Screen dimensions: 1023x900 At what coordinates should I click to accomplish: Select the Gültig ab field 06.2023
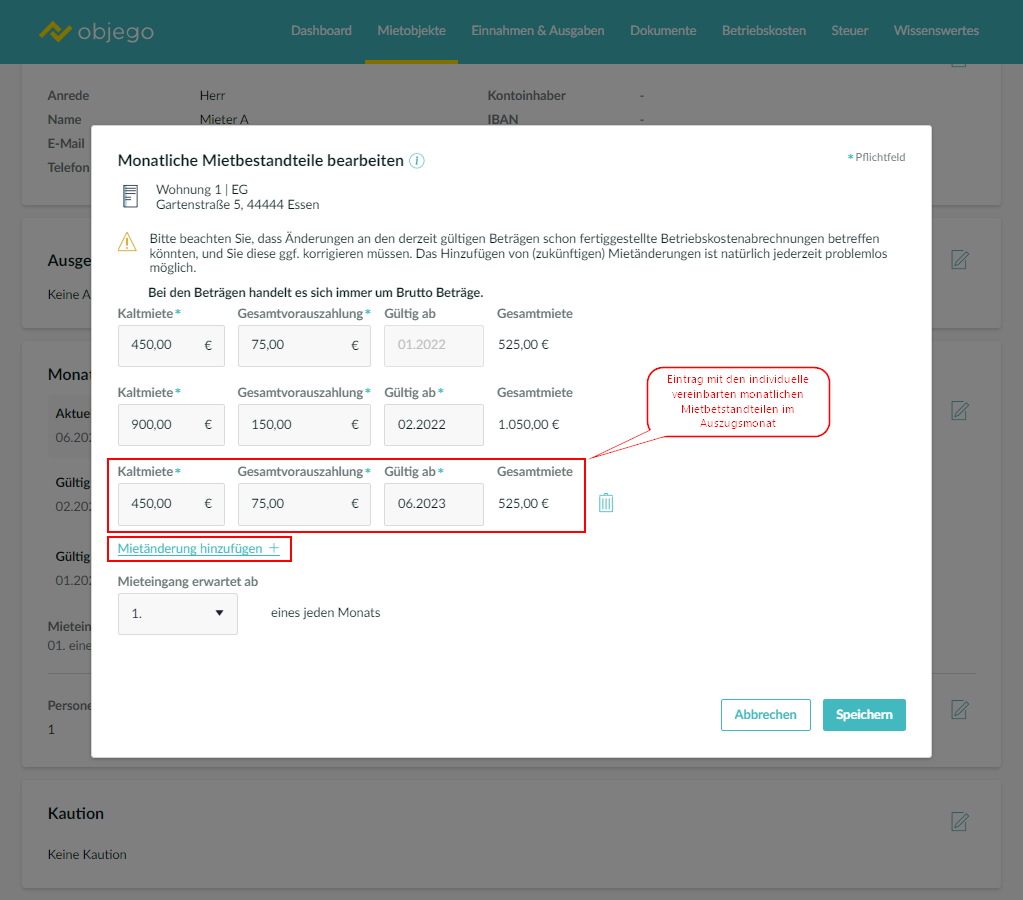433,504
